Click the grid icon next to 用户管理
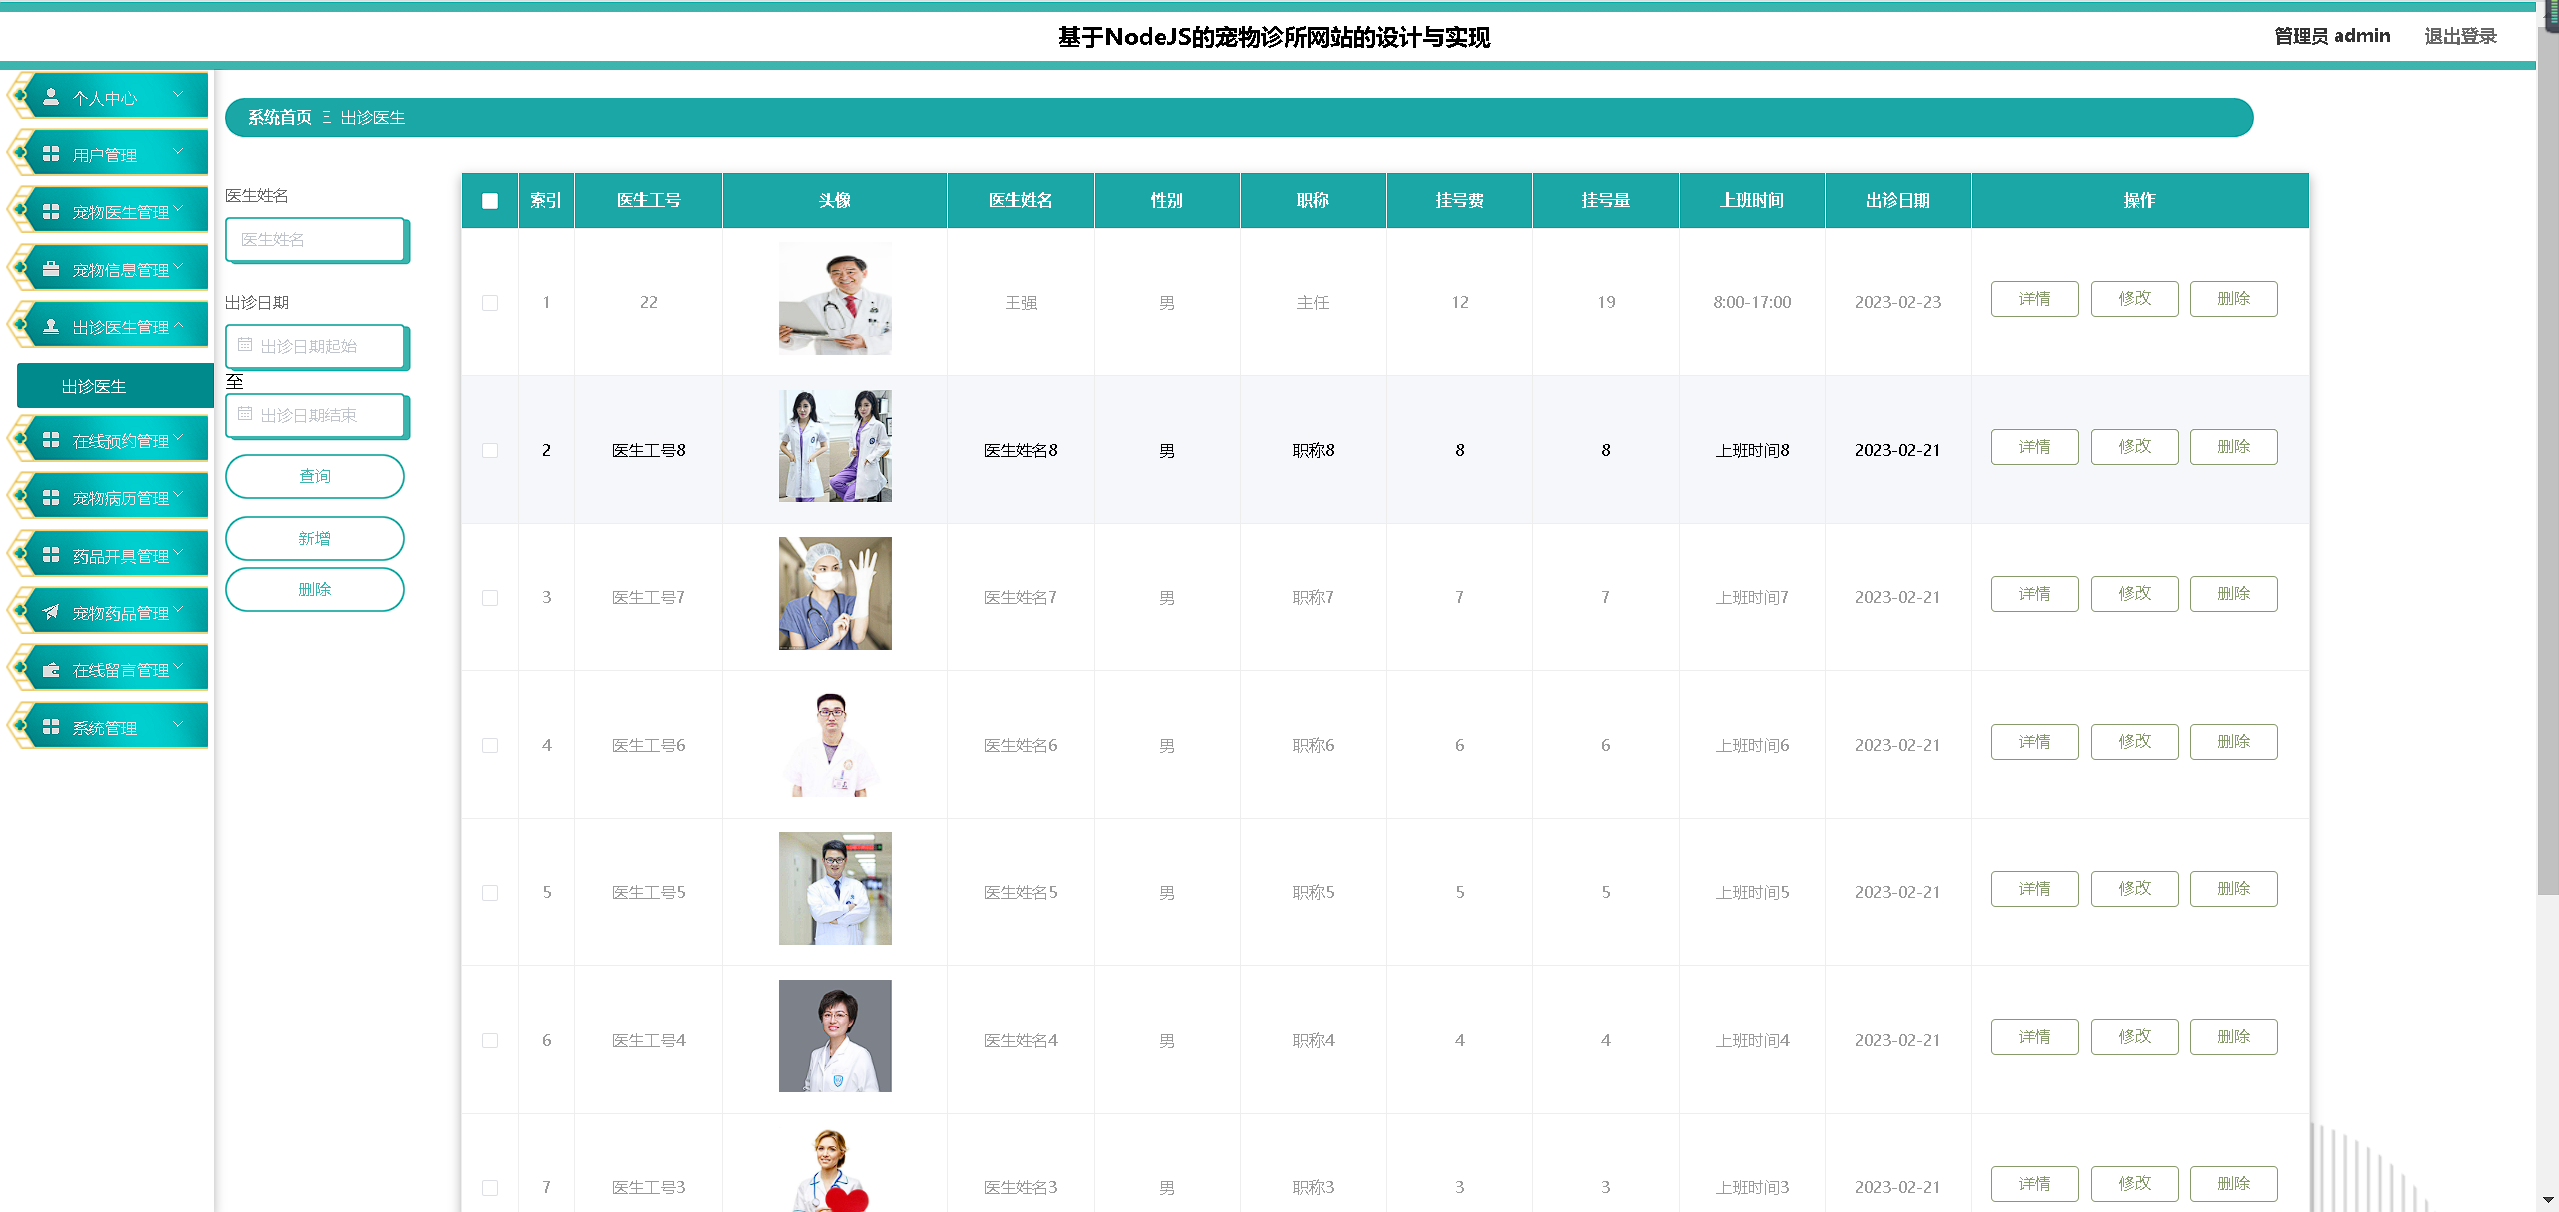This screenshot has height=1212, width=2559. pyautogui.click(x=51, y=154)
